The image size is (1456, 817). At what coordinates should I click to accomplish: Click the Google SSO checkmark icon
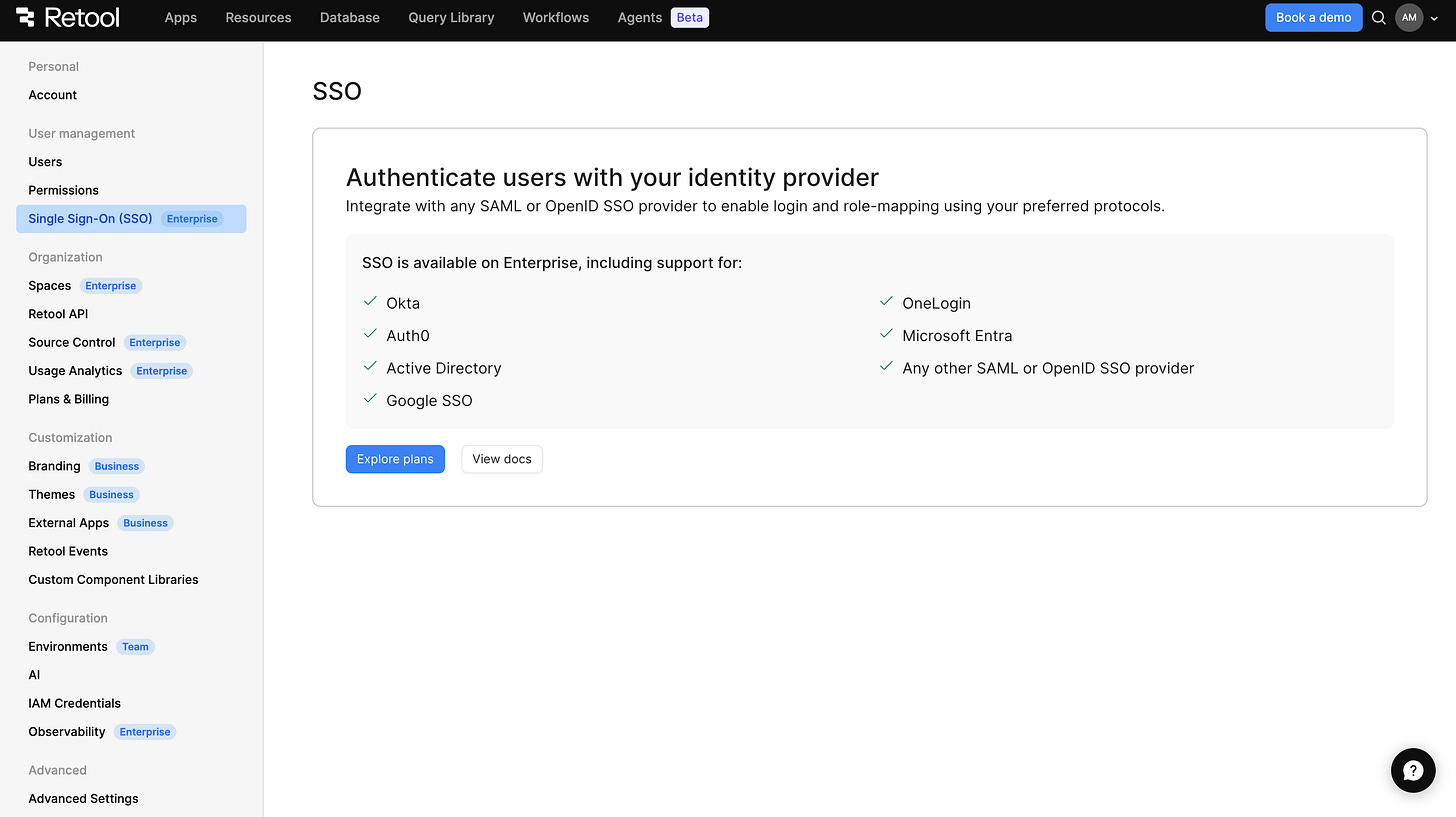(370, 398)
